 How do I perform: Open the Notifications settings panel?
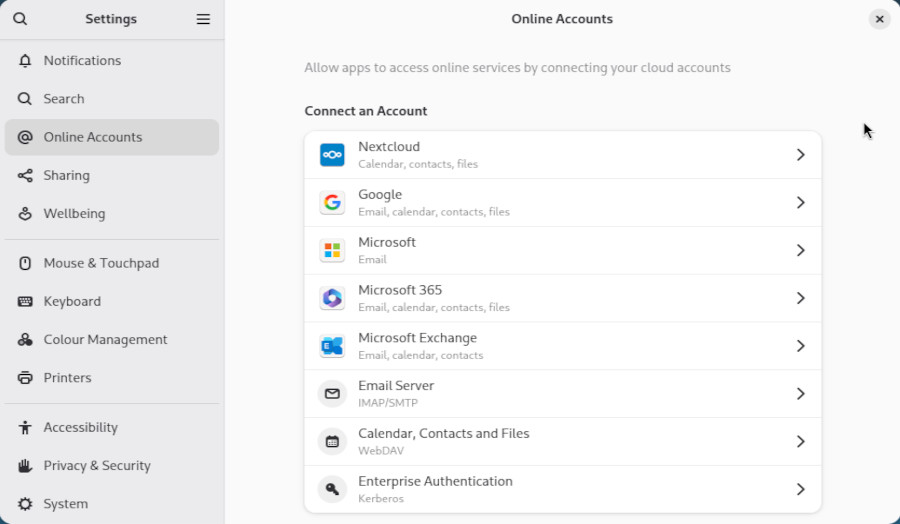[x=112, y=60]
